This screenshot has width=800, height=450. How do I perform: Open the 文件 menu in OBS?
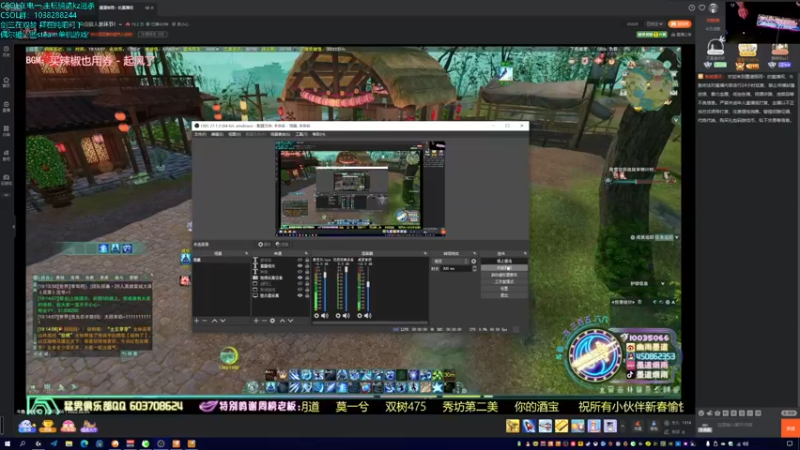(200, 134)
